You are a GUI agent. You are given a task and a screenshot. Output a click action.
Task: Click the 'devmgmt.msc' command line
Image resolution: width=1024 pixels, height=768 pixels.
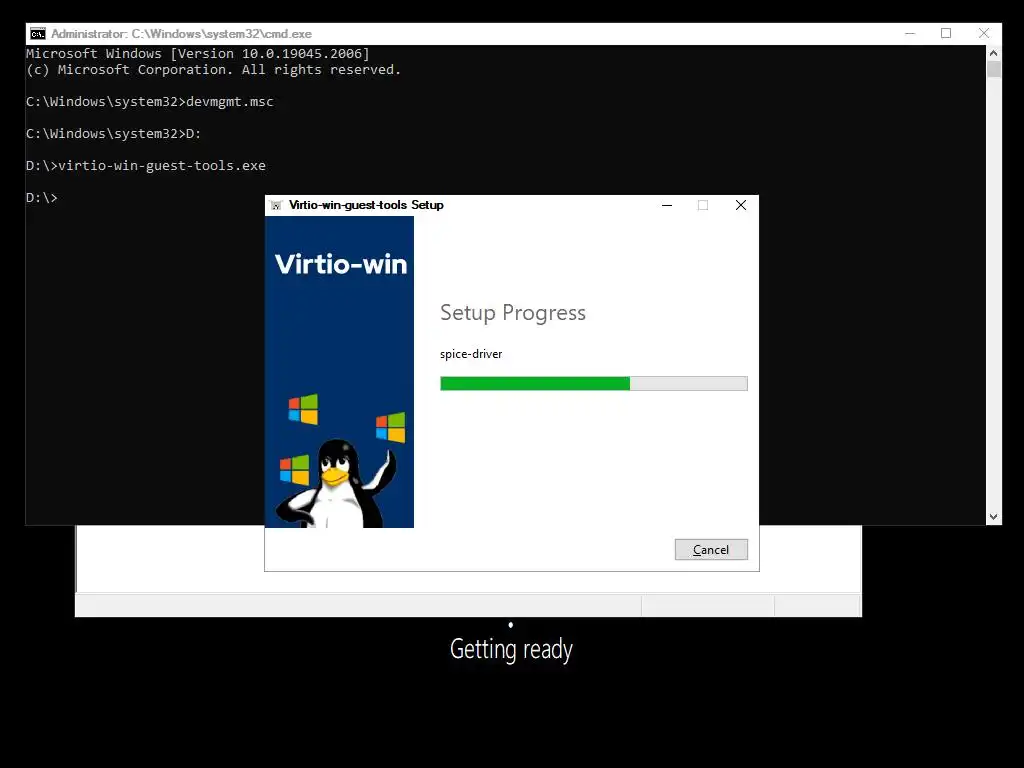(150, 102)
